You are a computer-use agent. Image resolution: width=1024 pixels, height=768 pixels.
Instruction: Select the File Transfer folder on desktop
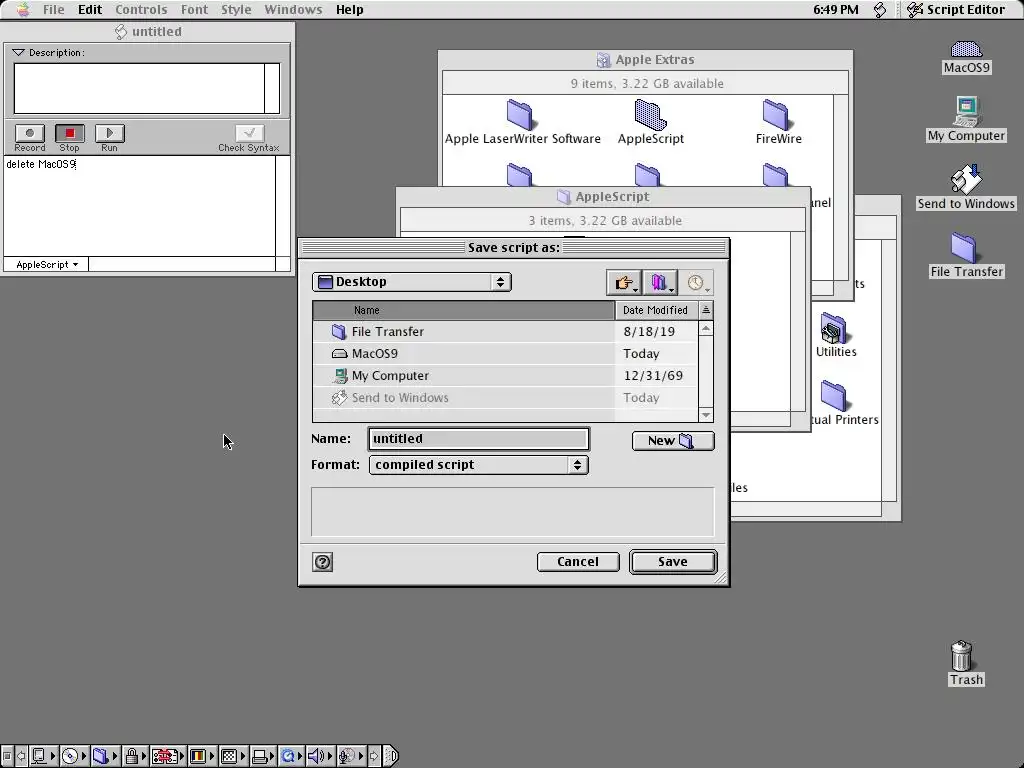tap(965, 248)
